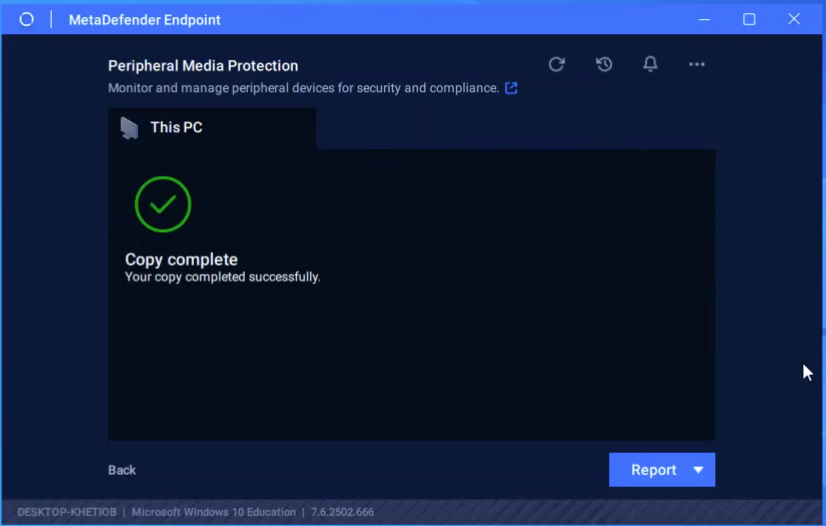Go Back to previous screen
The width and height of the screenshot is (826, 526).
pos(122,470)
